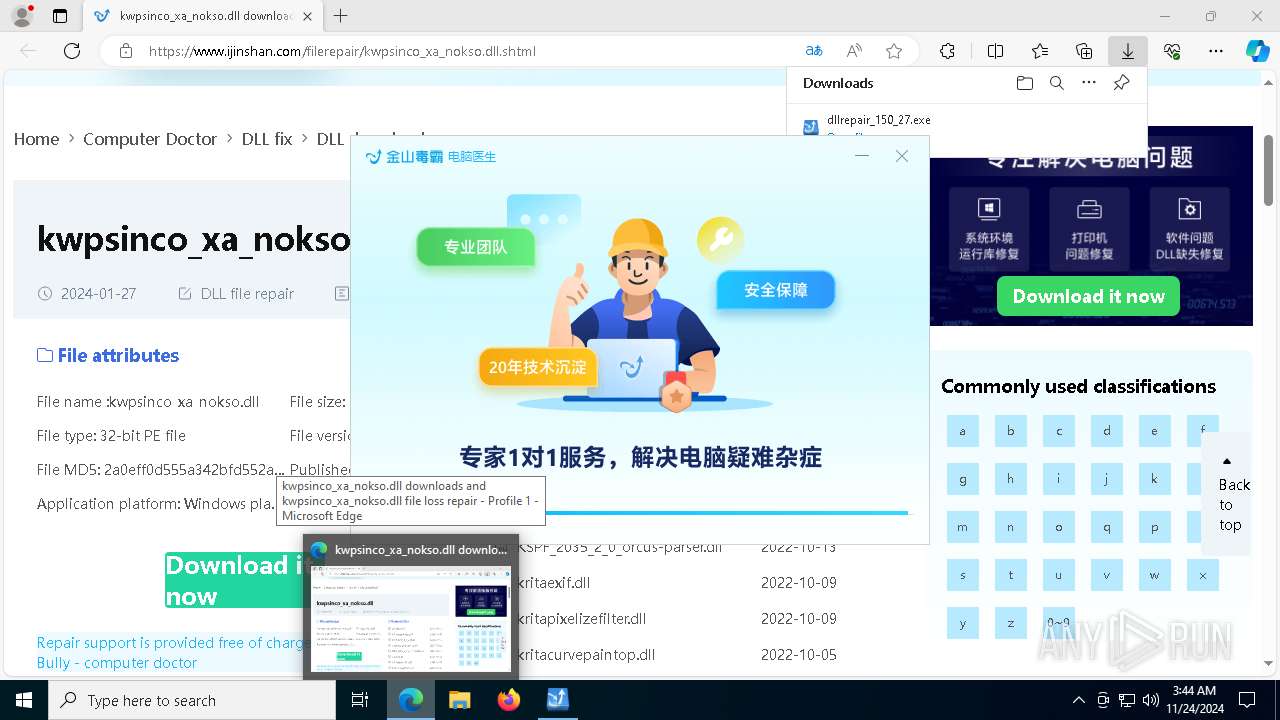
Task: Open Edge Settings and more menu
Action: pos(1216,51)
